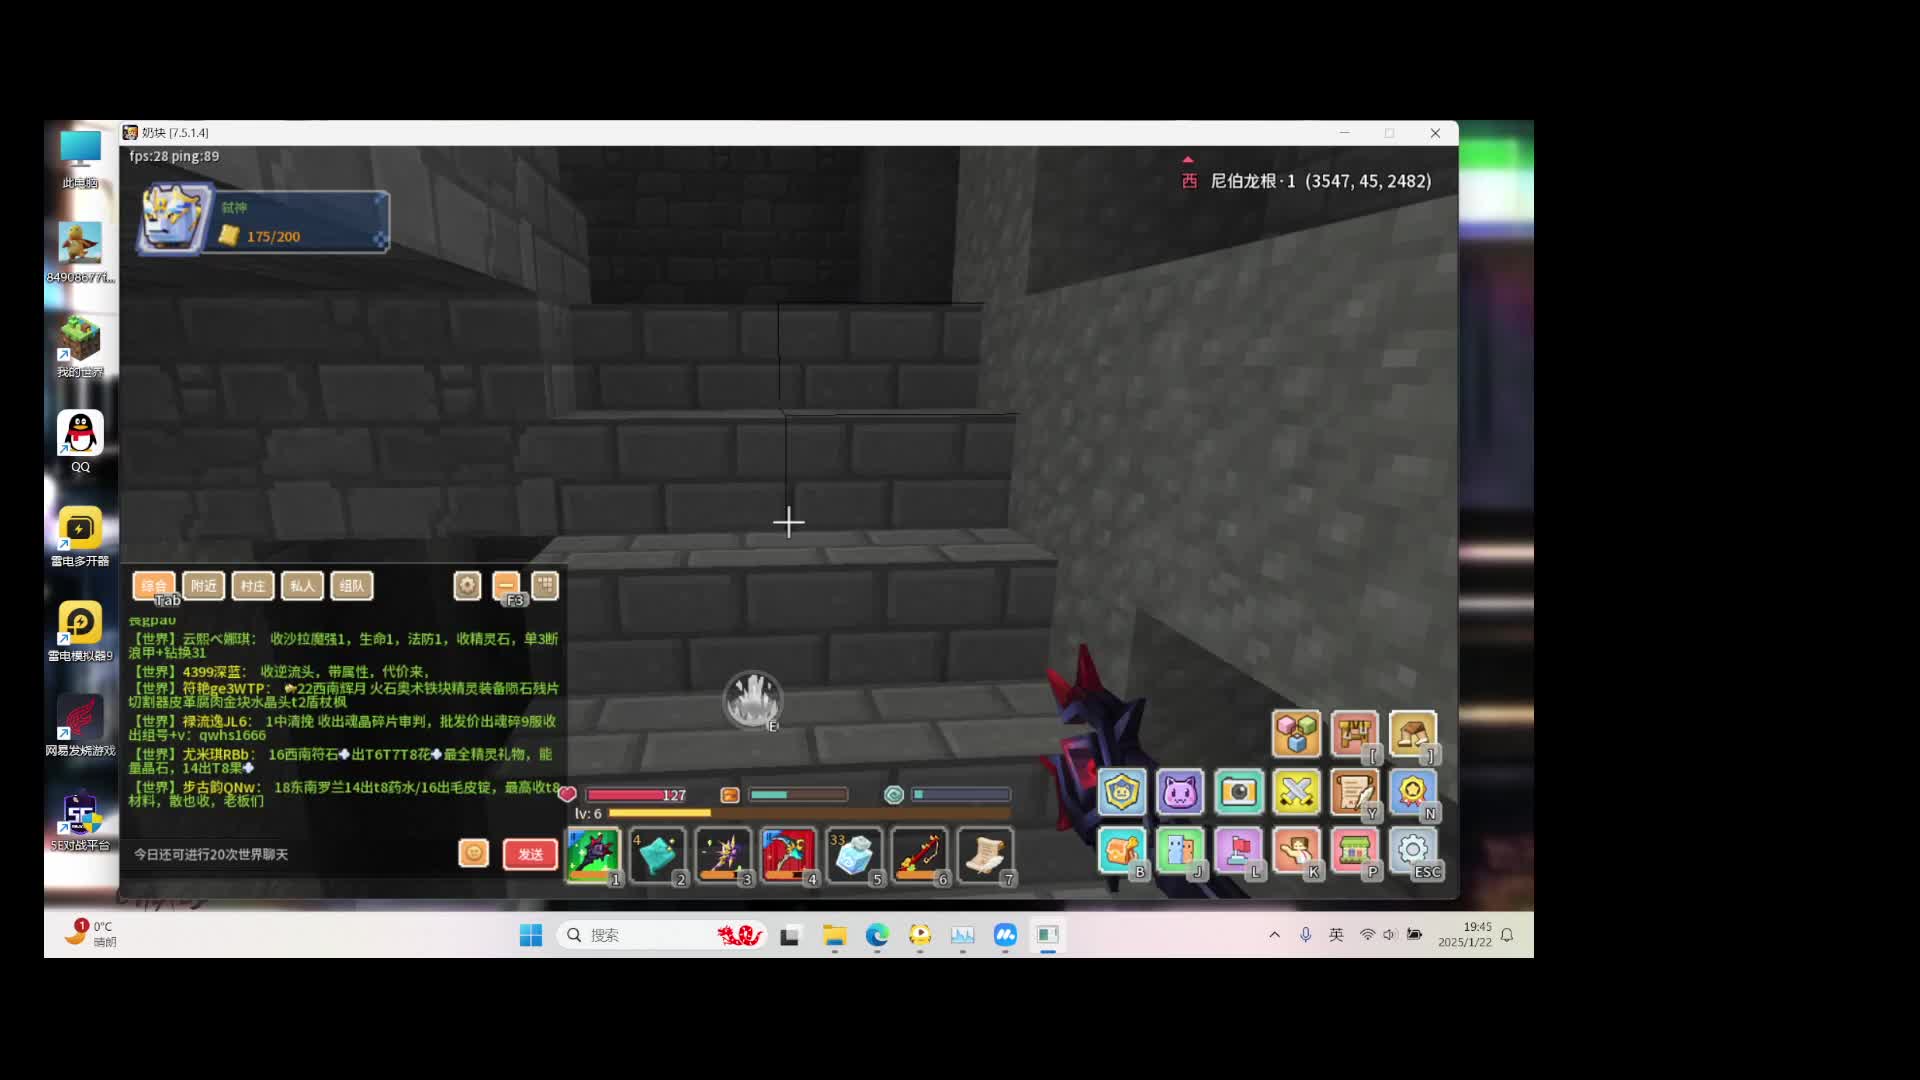The width and height of the screenshot is (1920, 1080).
Task: Open the purple cat pet icon
Action: [x=1180, y=793]
